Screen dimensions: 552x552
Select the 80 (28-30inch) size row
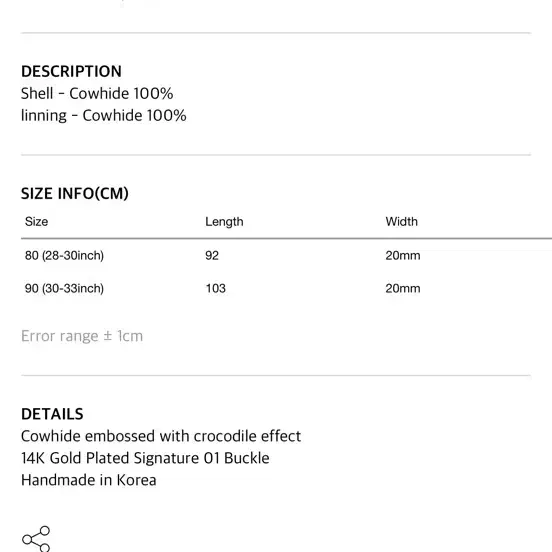287,256
